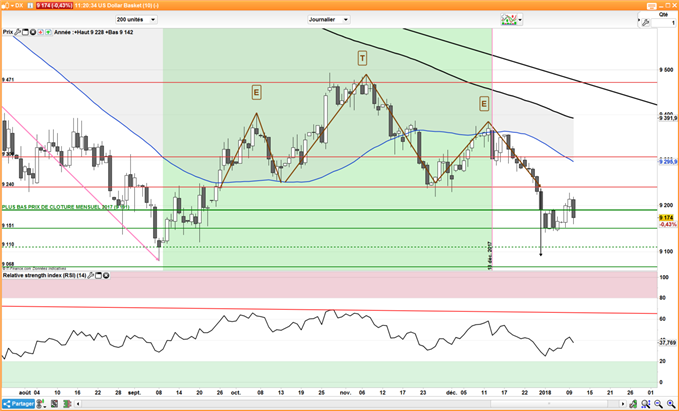The width and height of the screenshot is (679, 411).
Task: Open RSI indicator settings wrench
Action: (91, 275)
